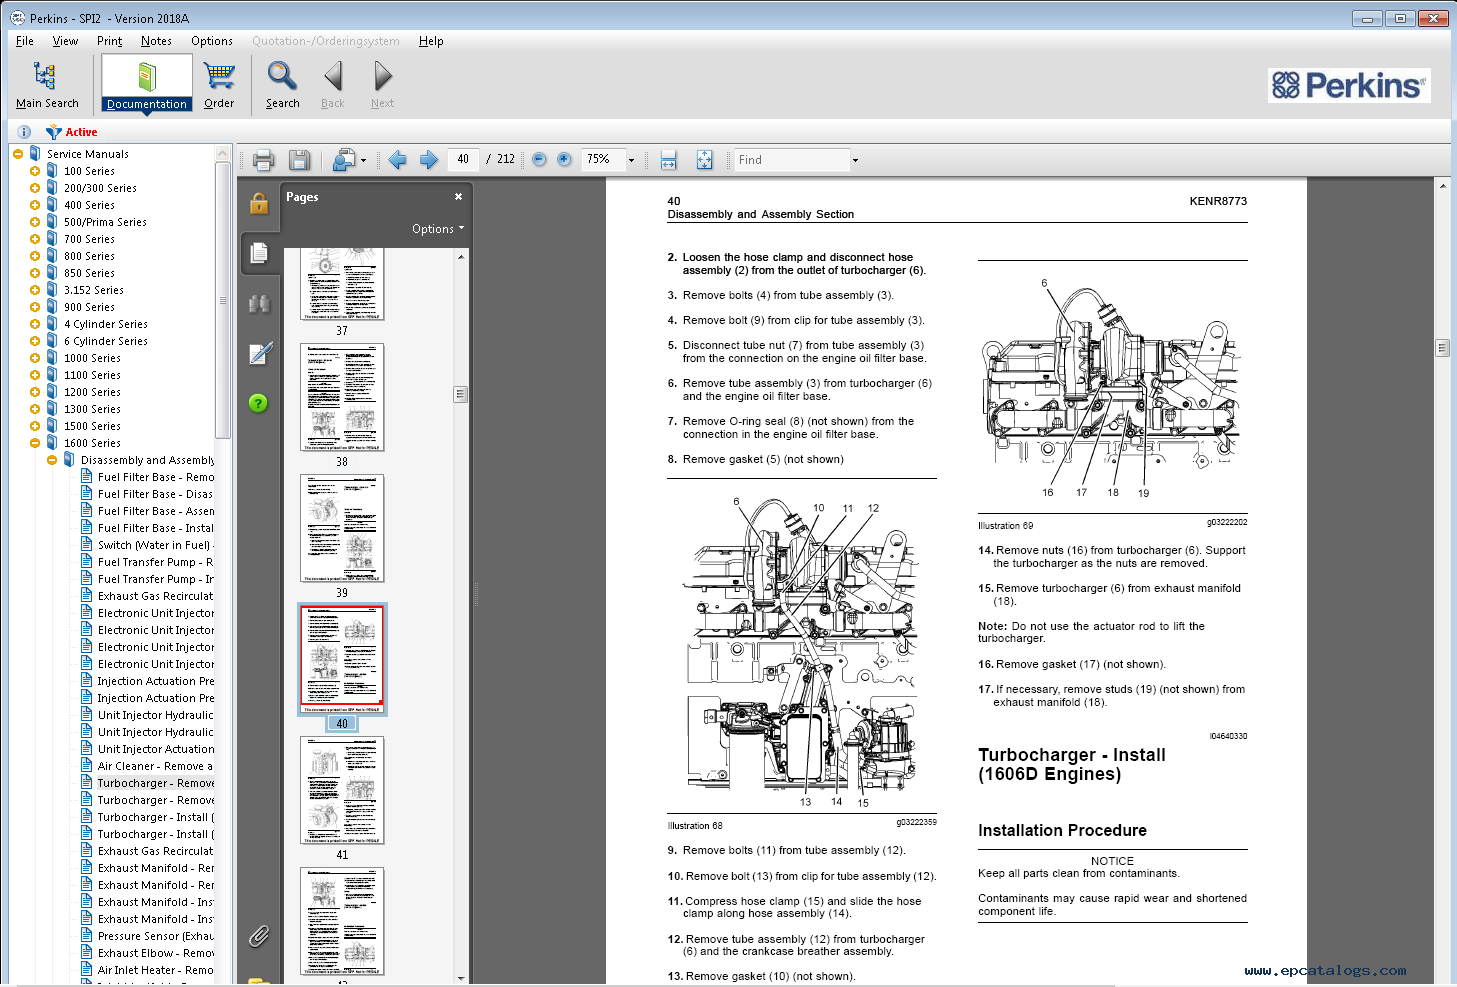Click the zoom in plus button
Screen dimensions: 1457x987
(564, 160)
